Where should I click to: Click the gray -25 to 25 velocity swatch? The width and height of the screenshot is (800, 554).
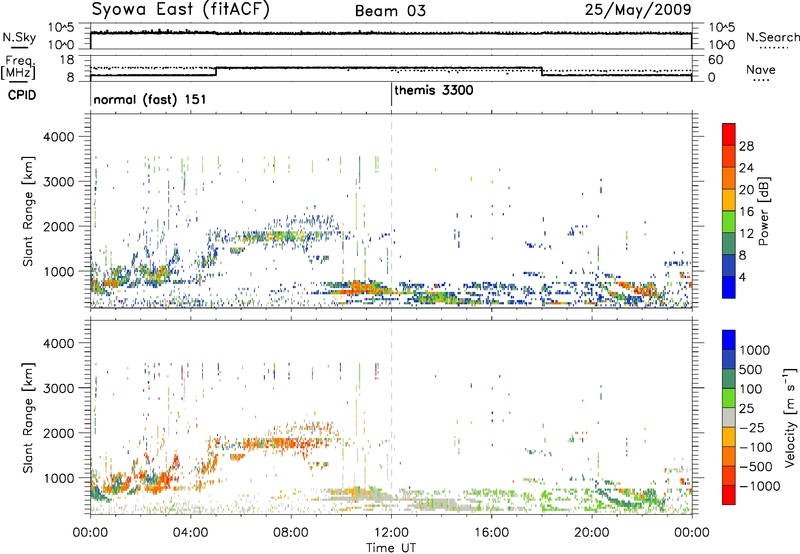pyautogui.click(x=729, y=417)
